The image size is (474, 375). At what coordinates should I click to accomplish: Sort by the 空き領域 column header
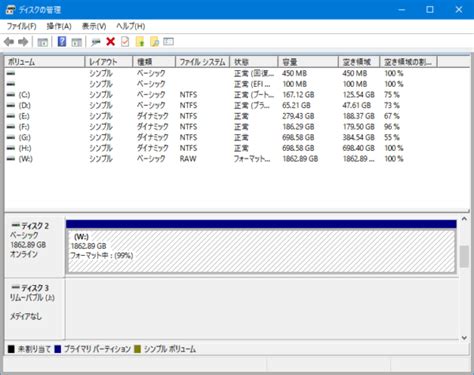(359, 62)
